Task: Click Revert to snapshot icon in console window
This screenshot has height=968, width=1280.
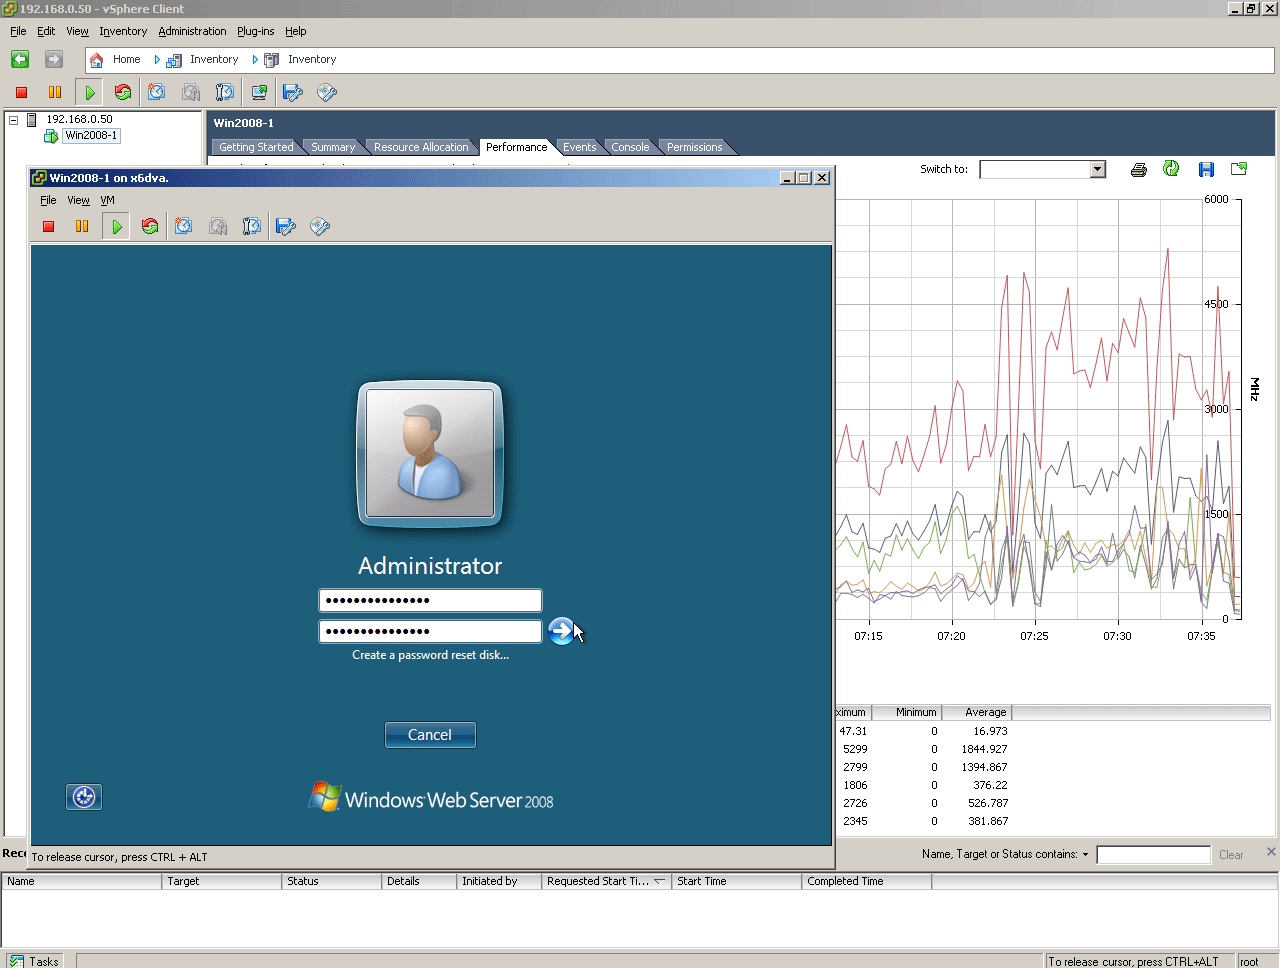Action: [218, 226]
